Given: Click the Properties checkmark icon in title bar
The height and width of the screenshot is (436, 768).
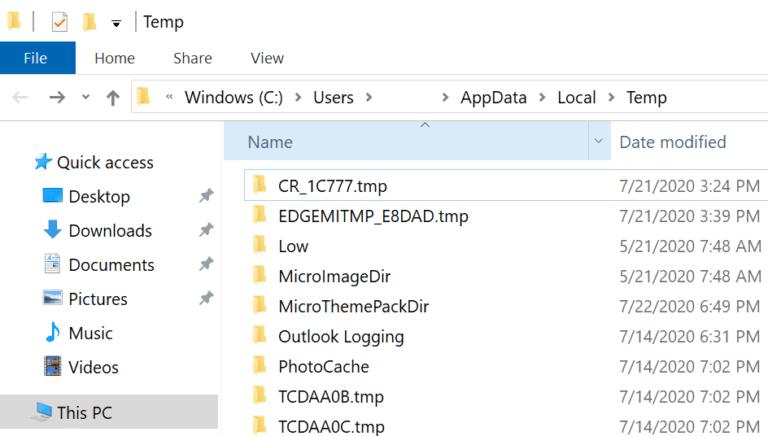Looking at the screenshot, I should [60, 22].
